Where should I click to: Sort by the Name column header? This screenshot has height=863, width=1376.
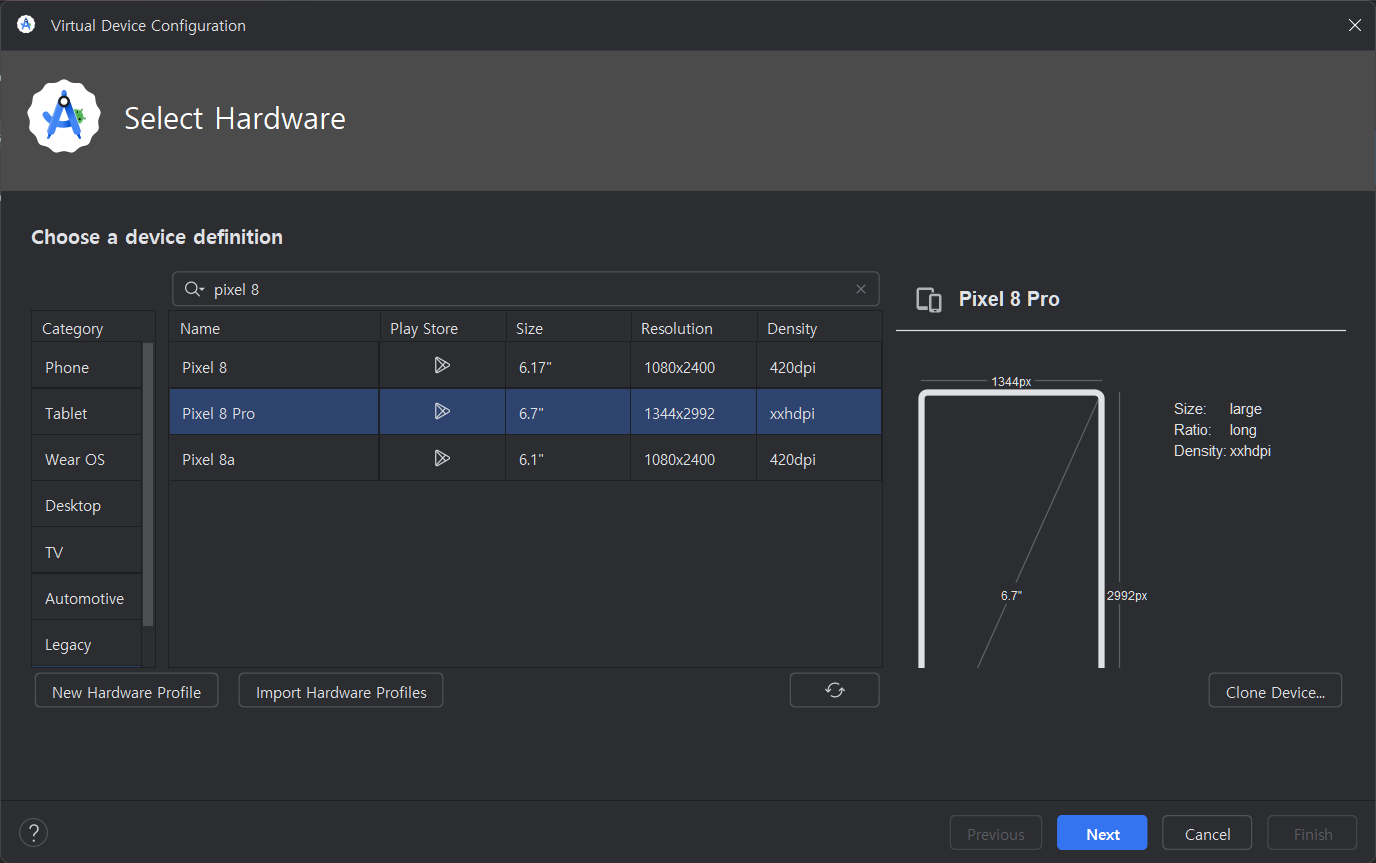pos(274,327)
